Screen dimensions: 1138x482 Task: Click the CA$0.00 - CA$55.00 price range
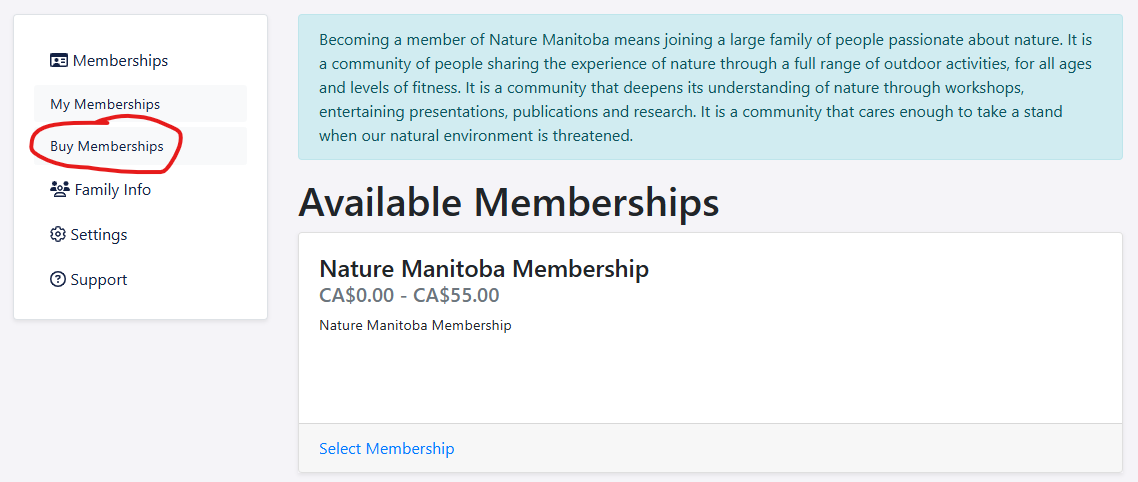pos(409,295)
